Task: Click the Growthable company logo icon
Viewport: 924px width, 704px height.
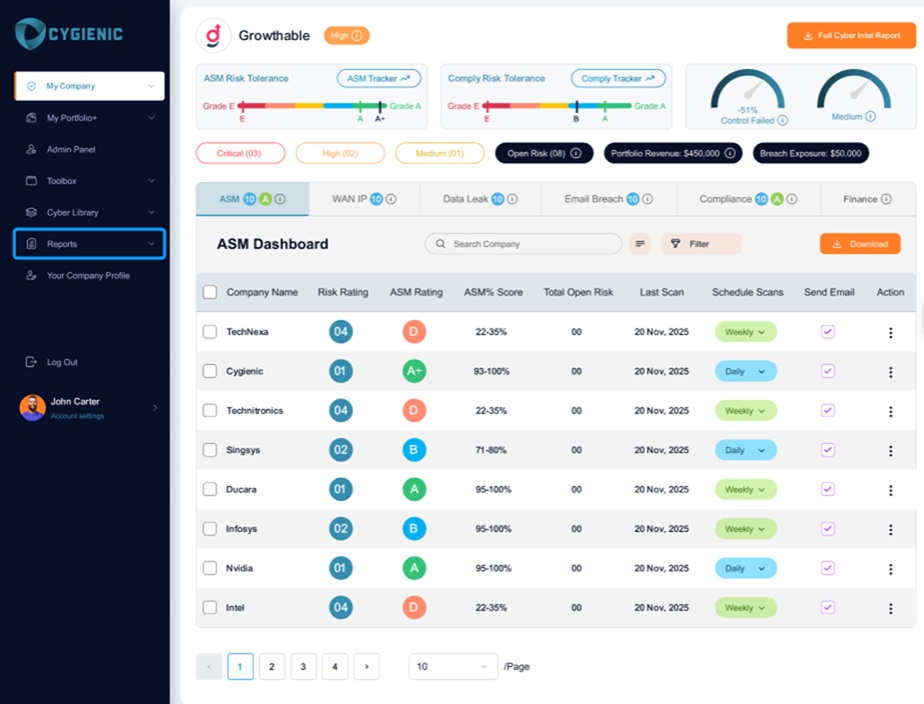Action: pyautogui.click(x=213, y=35)
